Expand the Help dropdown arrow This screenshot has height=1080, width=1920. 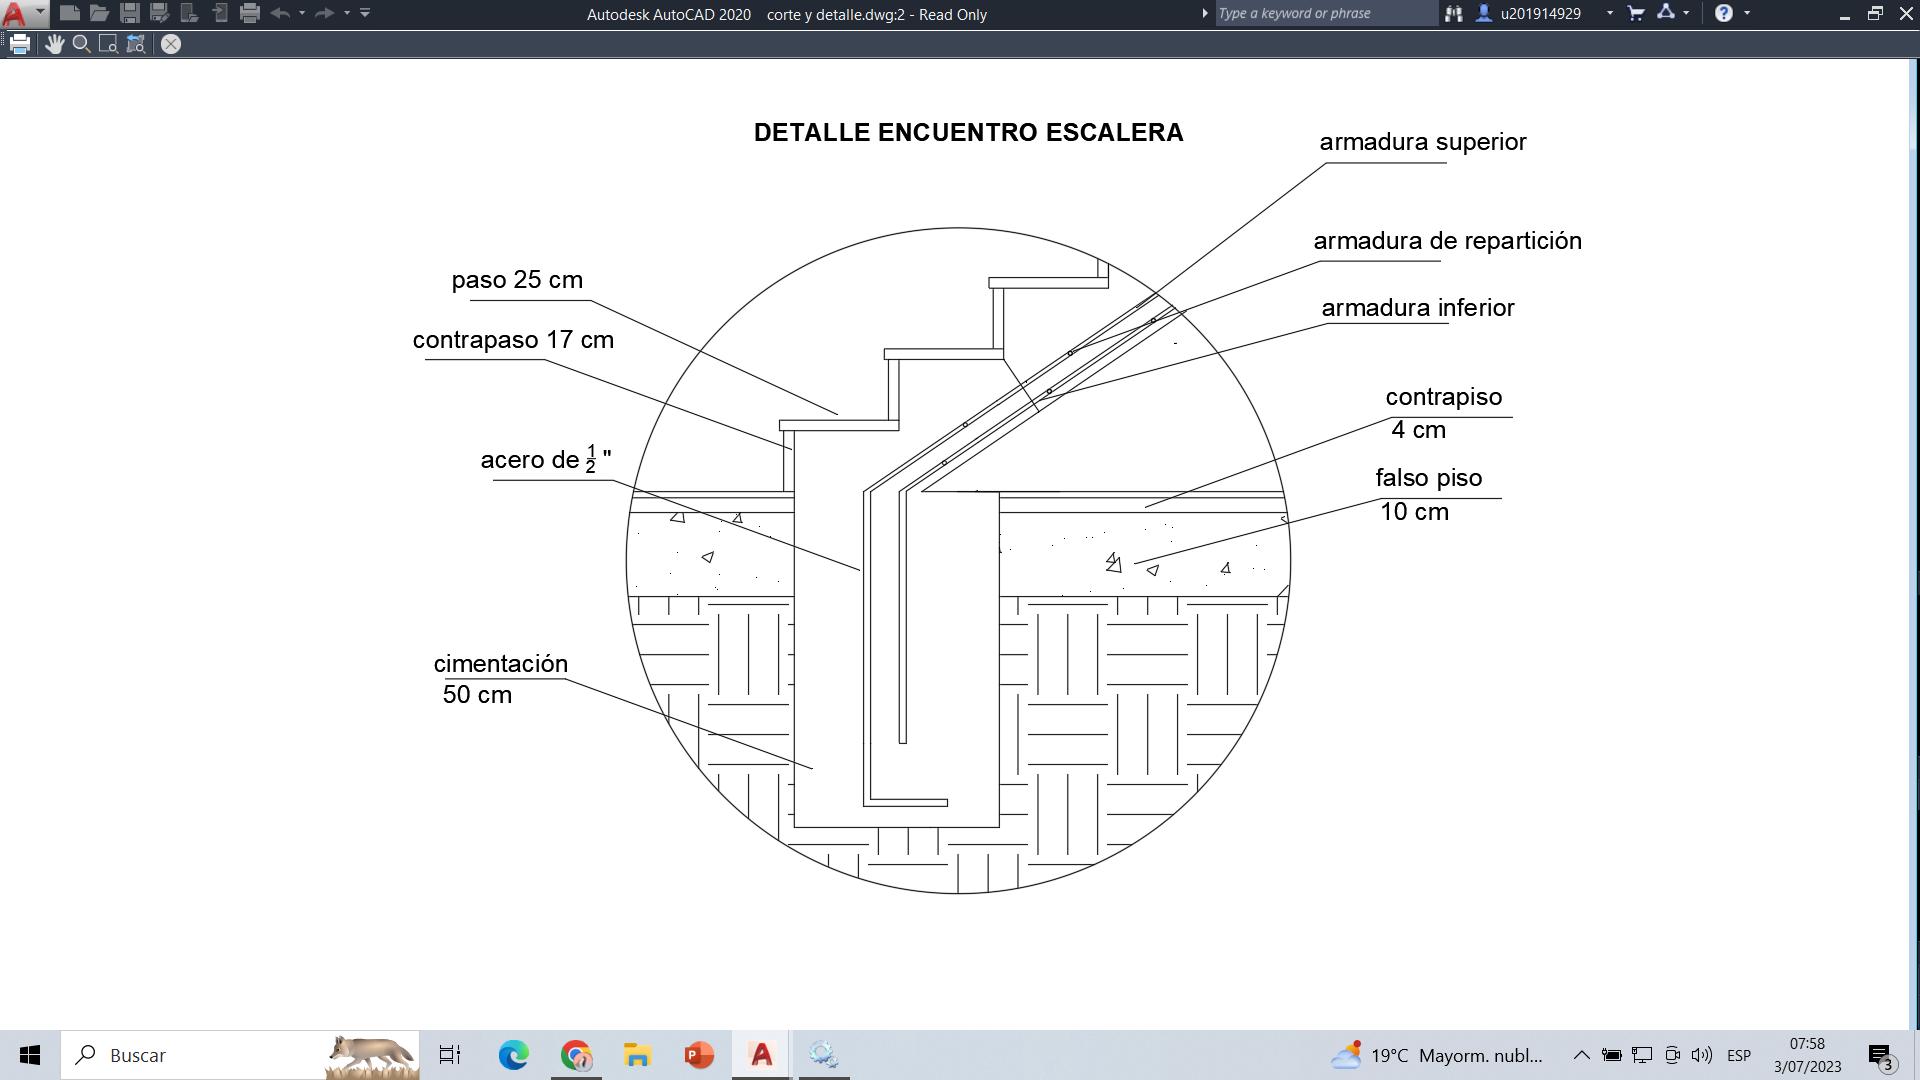pyautogui.click(x=1747, y=14)
